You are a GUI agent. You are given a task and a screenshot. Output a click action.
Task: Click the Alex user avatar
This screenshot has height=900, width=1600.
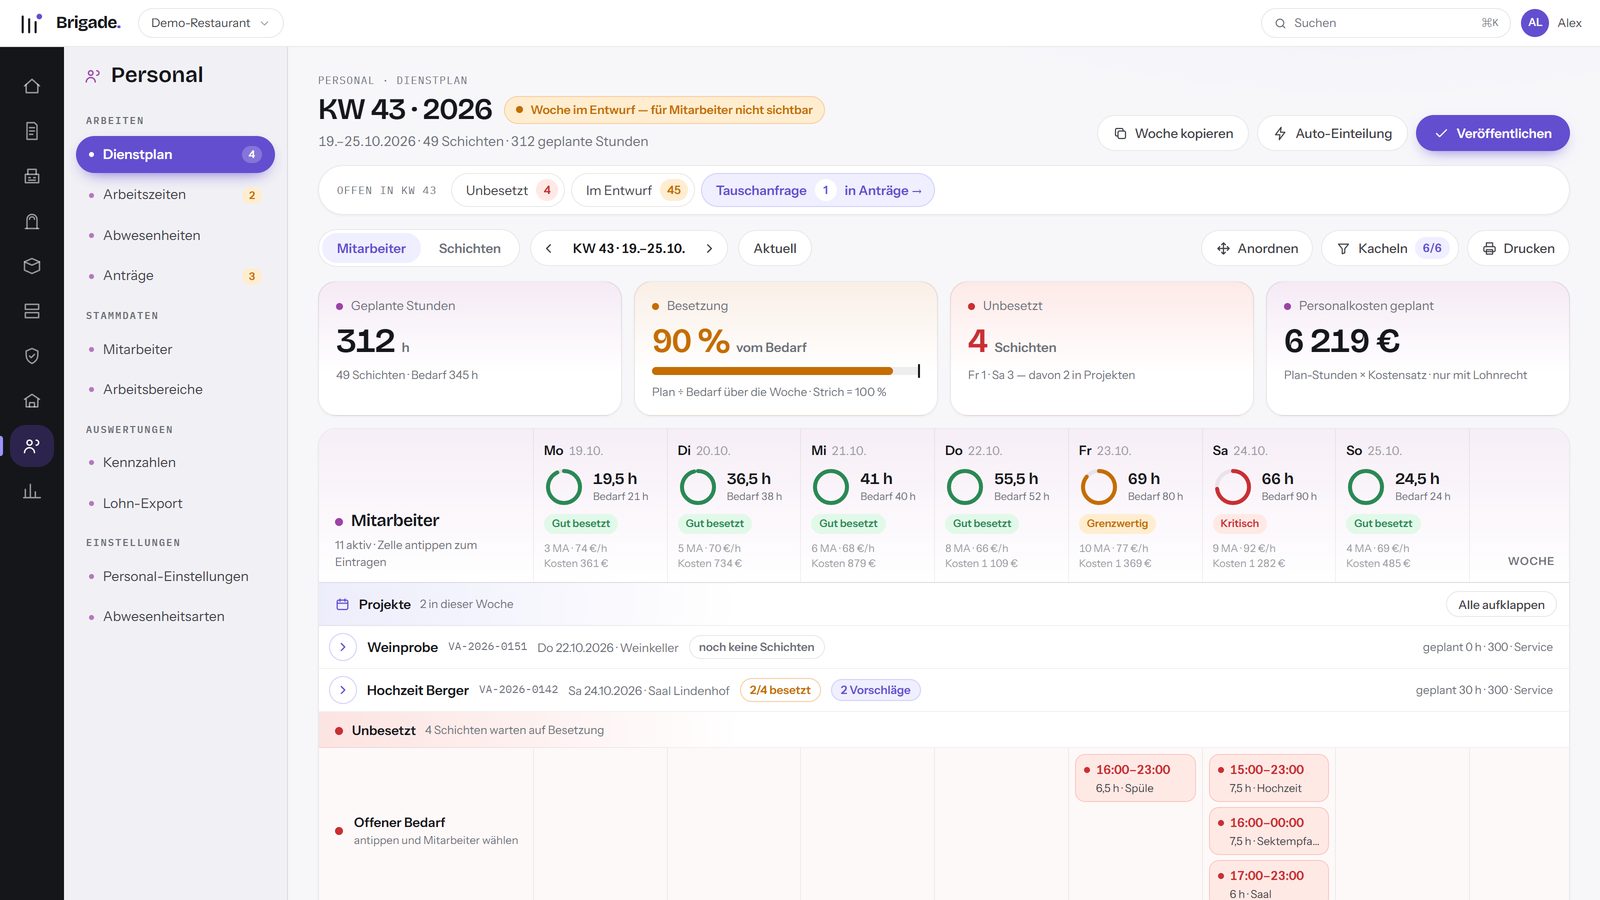(x=1535, y=23)
